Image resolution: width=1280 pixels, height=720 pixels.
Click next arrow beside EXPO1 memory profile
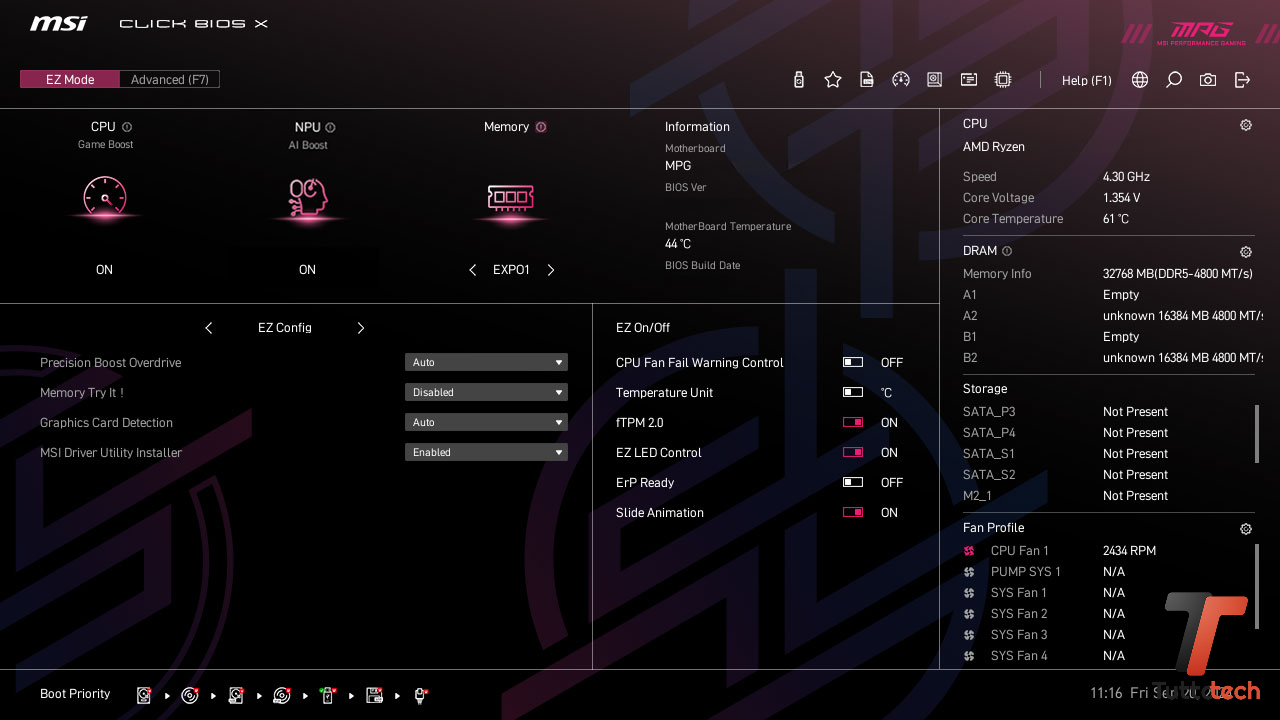[551, 270]
